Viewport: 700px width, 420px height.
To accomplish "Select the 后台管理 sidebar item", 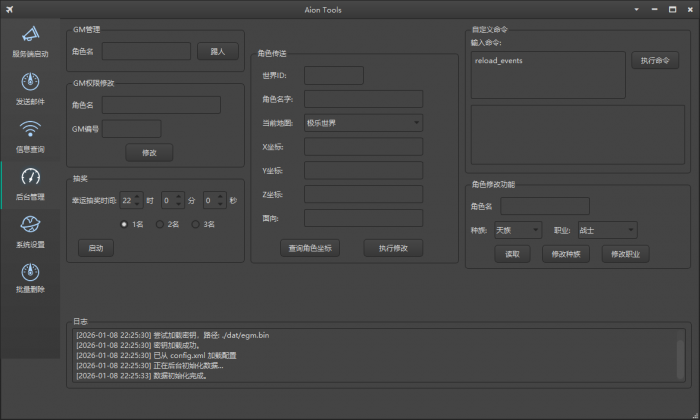I will pyautogui.click(x=30, y=185).
